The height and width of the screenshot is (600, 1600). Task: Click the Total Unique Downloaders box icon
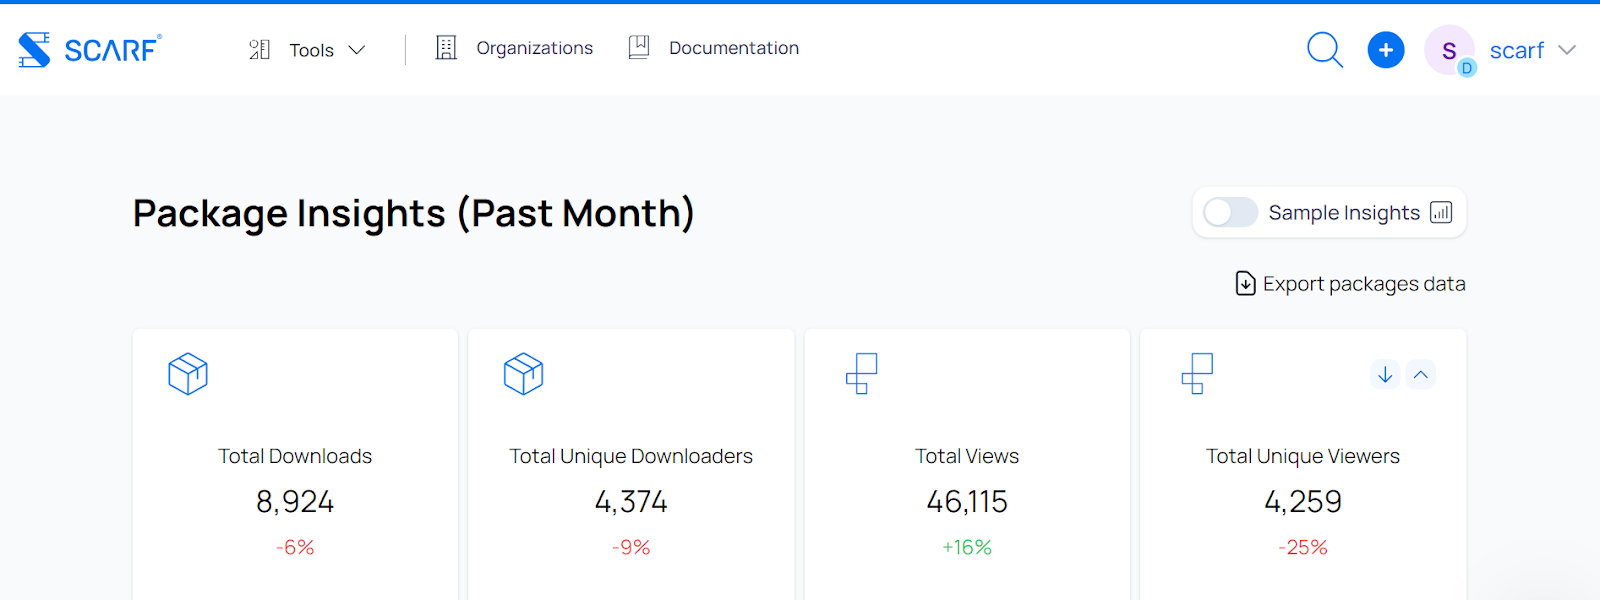pos(523,374)
